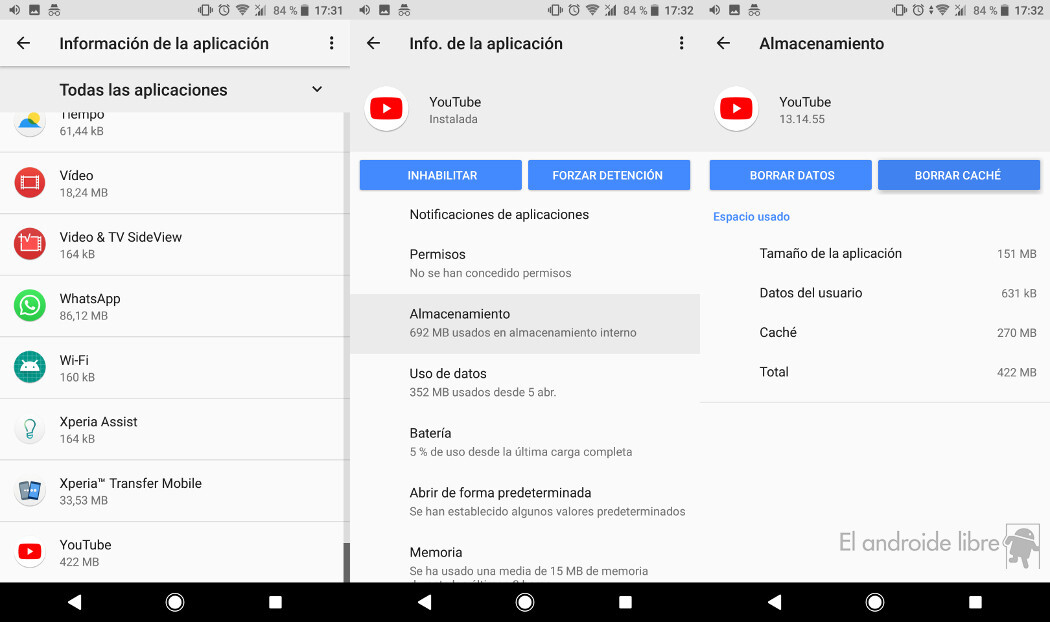Click the app list scrollbar thumb
This screenshot has height=622, width=1050.
point(346,562)
